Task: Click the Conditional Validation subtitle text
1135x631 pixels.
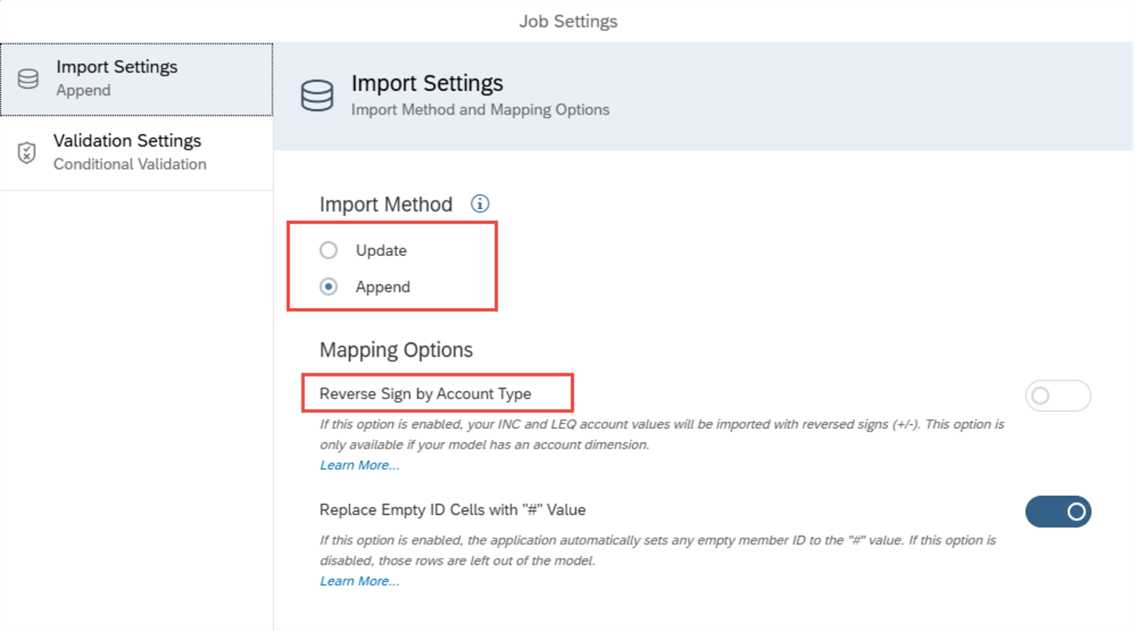Action: [x=130, y=164]
